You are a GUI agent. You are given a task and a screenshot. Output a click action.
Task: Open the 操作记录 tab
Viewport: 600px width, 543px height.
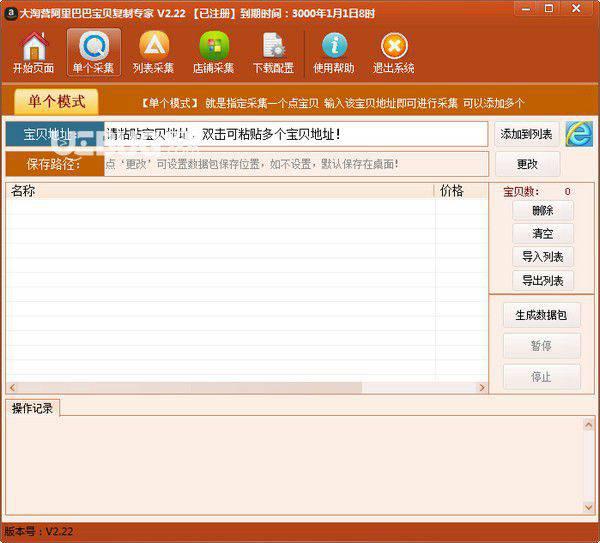pyautogui.click(x=33, y=408)
